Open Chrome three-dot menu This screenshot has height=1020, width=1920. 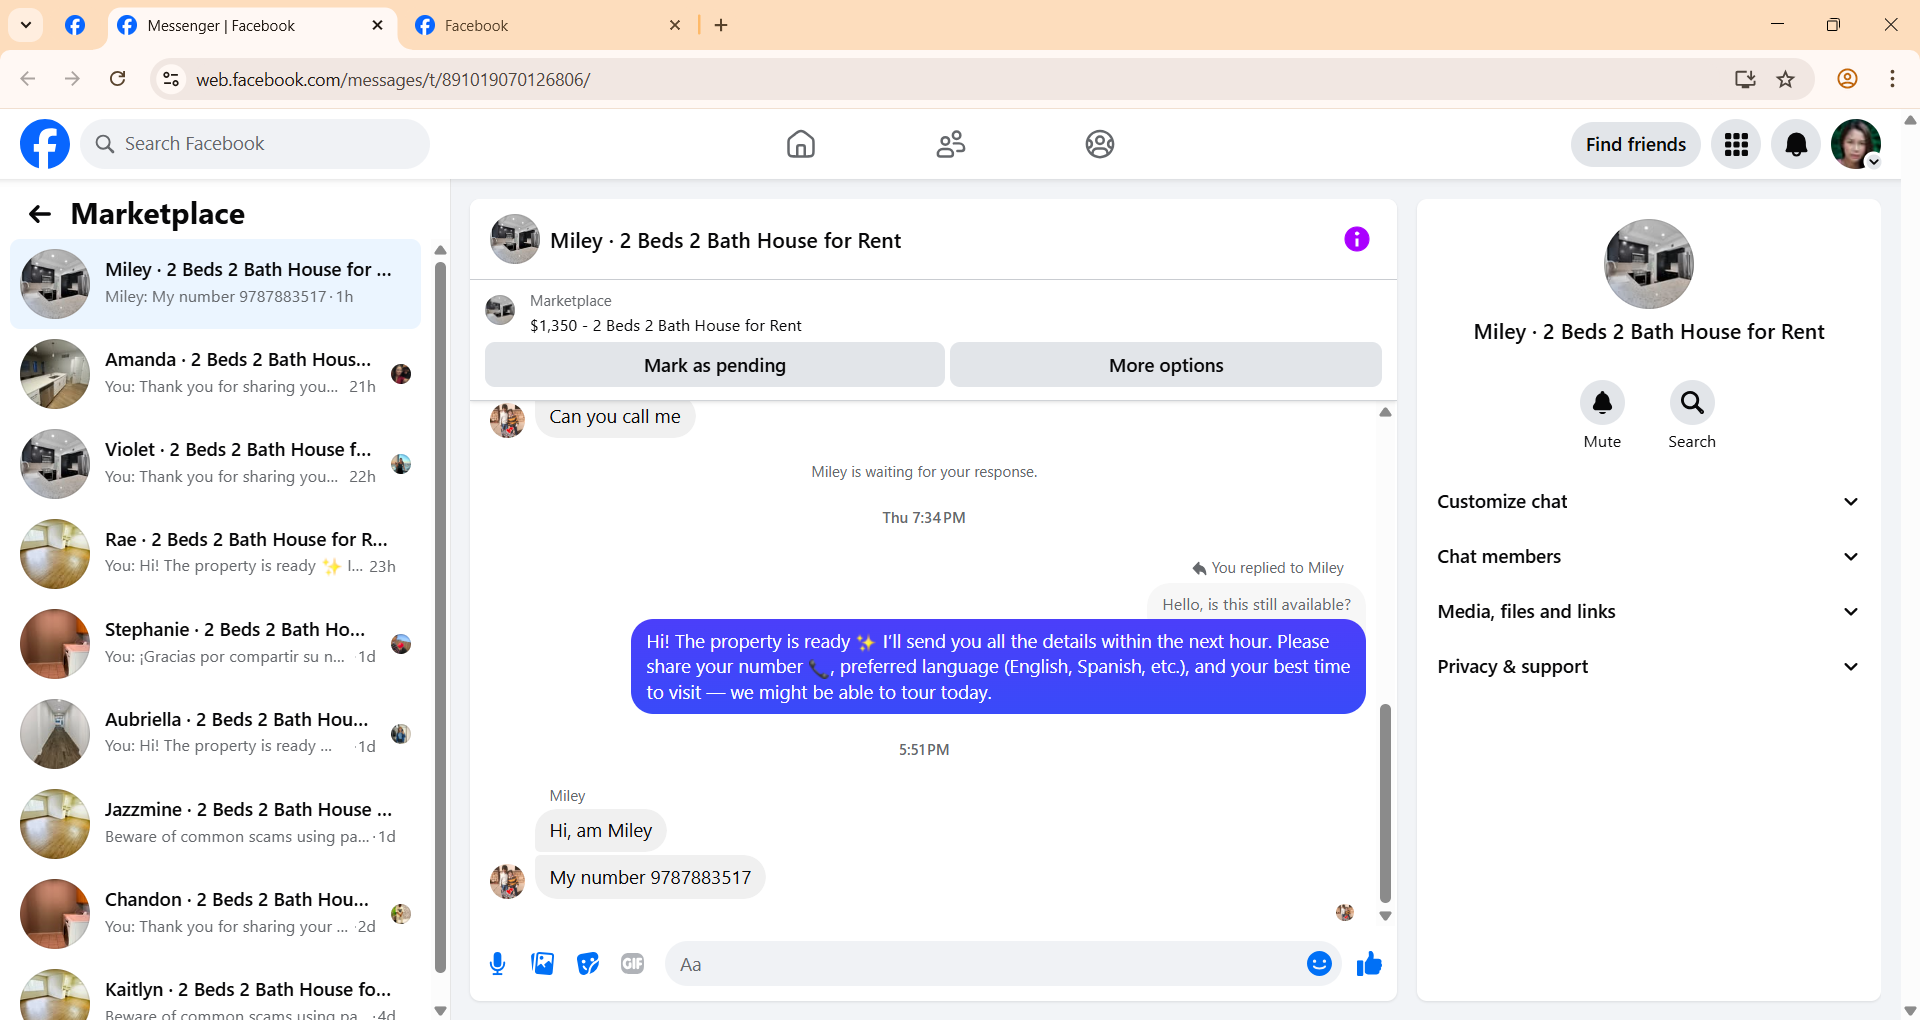click(x=1892, y=79)
